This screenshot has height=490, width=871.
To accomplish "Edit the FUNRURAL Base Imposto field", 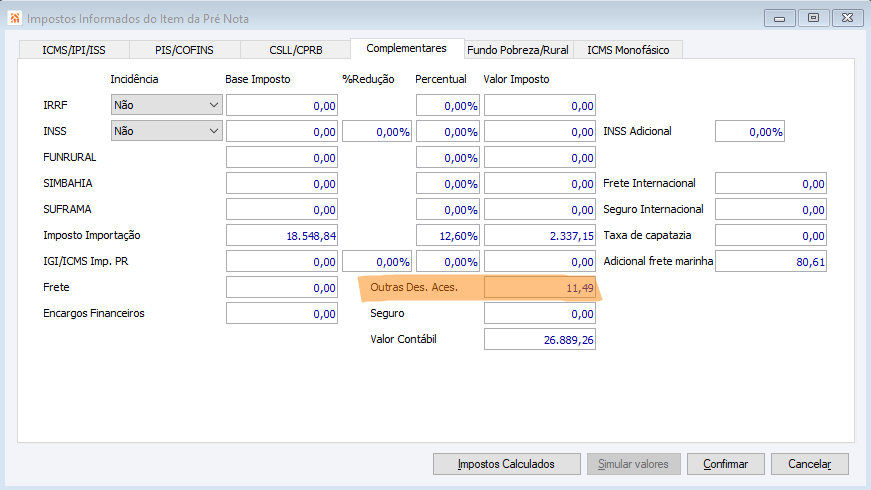I will click(x=282, y=158).
